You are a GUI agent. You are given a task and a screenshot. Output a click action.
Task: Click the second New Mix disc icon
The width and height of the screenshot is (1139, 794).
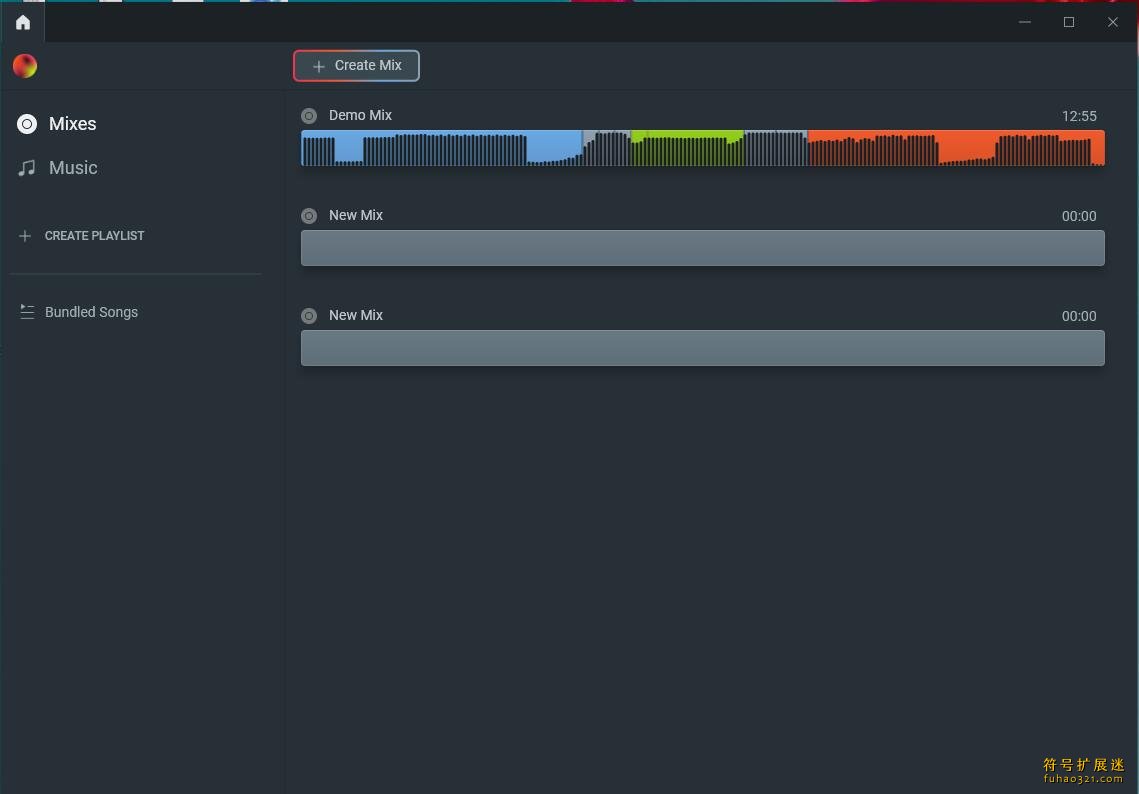(309, 316)
